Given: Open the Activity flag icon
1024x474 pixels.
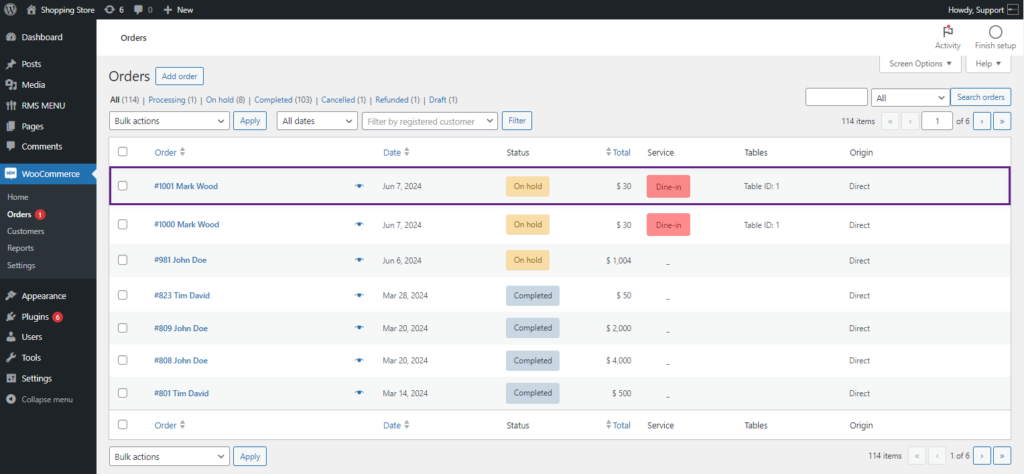Looking at the screenshot, I should point(948,32).
